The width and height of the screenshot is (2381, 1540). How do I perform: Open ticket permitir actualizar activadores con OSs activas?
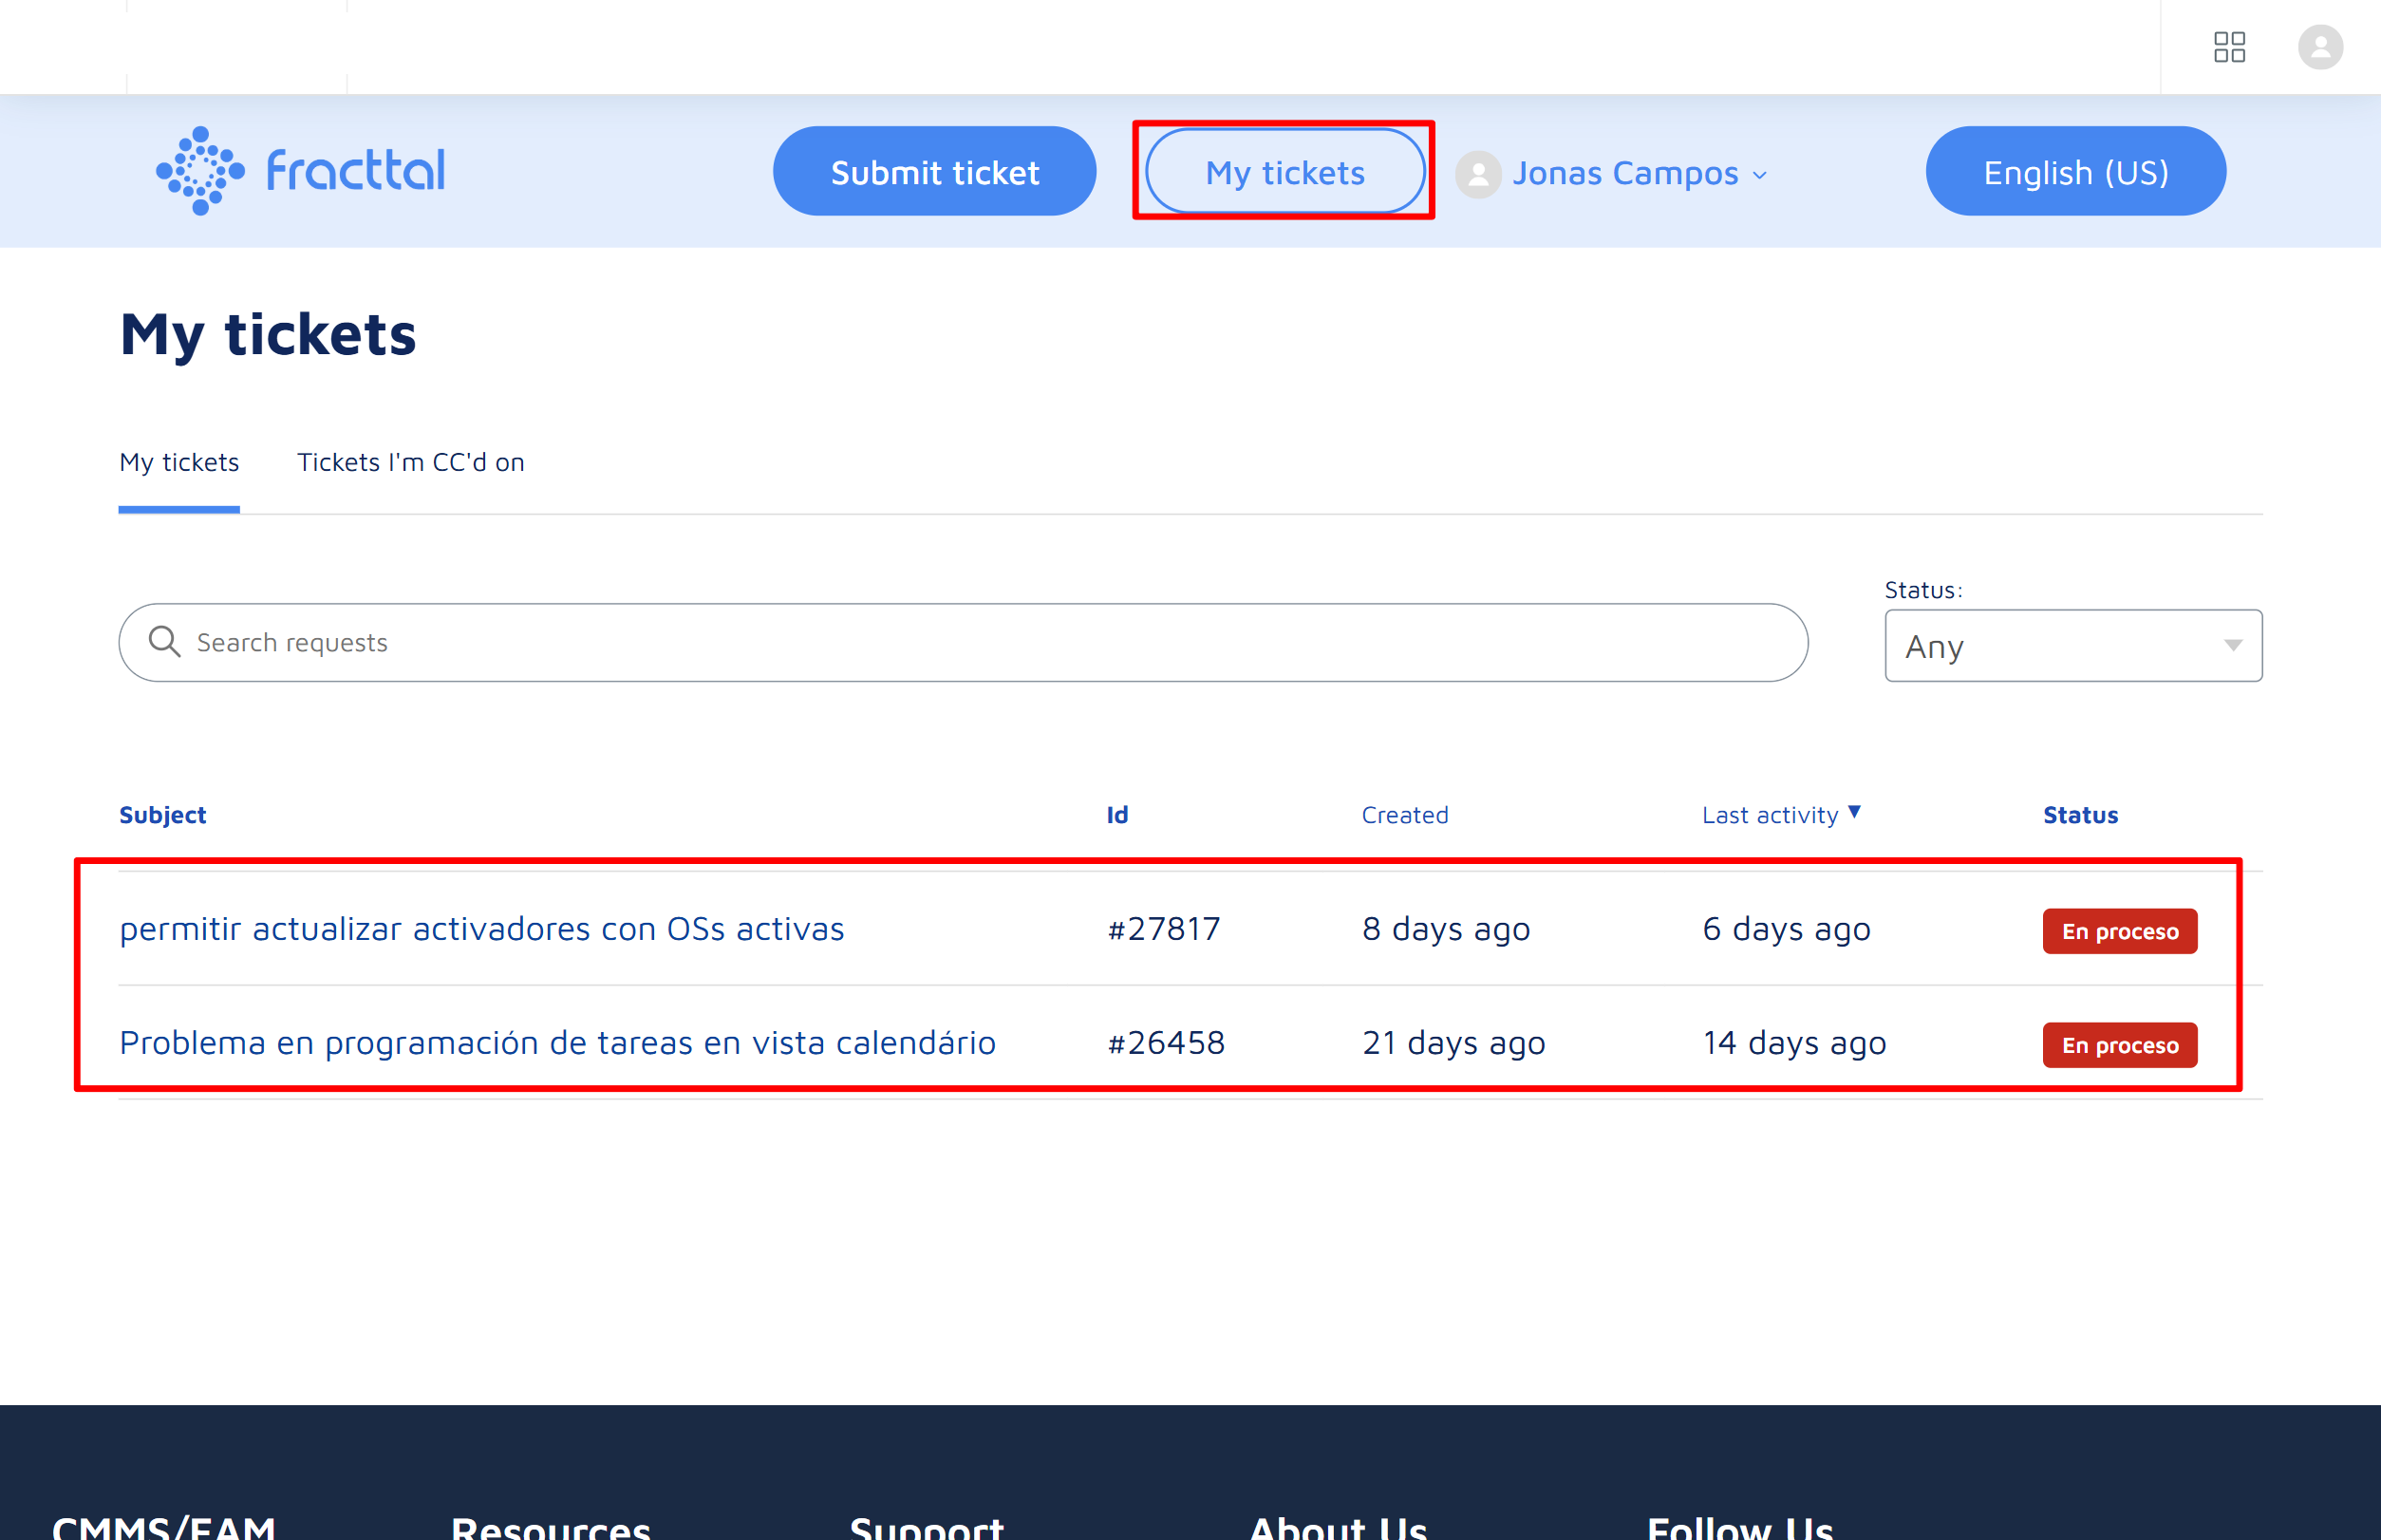pos(482,929)
